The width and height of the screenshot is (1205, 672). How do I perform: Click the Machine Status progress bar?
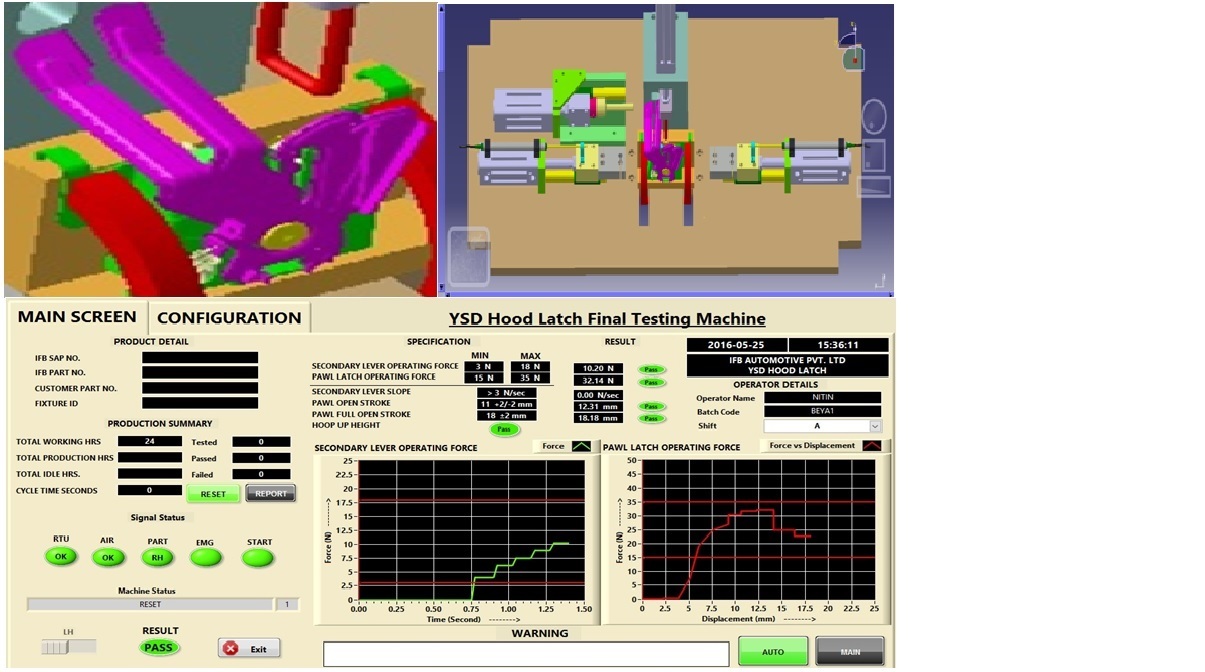(148, 601)
